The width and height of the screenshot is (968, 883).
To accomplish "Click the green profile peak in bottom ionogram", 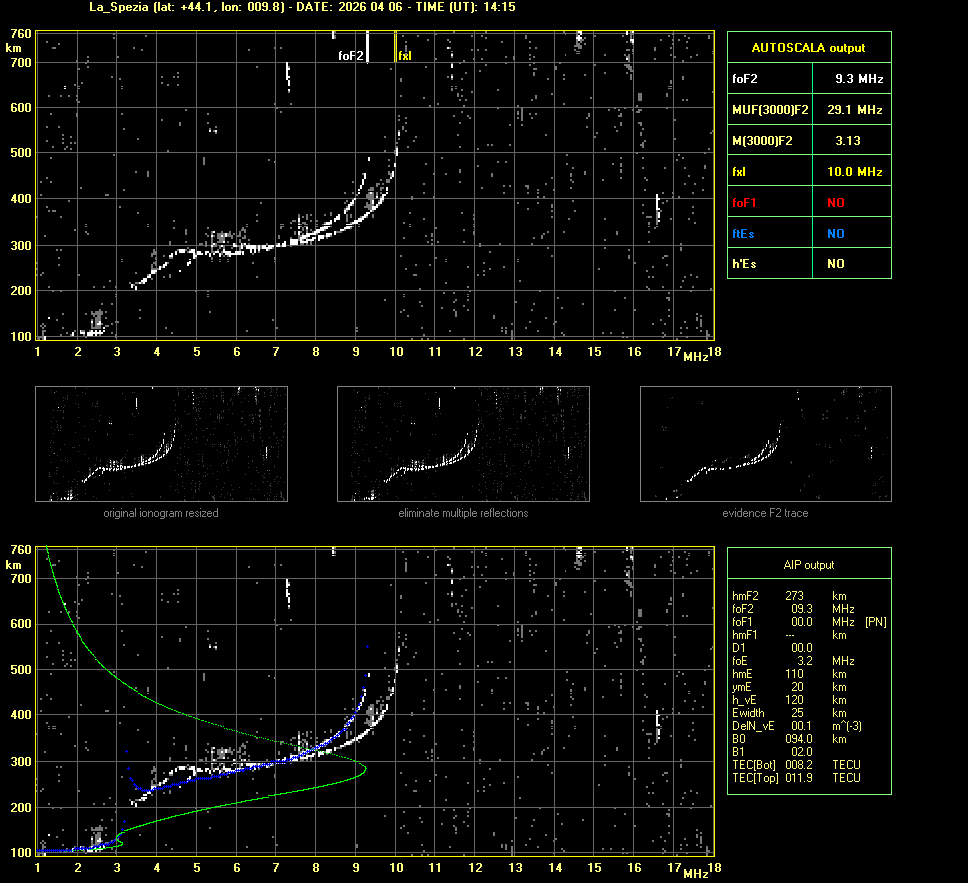I will tap(365, 769).
